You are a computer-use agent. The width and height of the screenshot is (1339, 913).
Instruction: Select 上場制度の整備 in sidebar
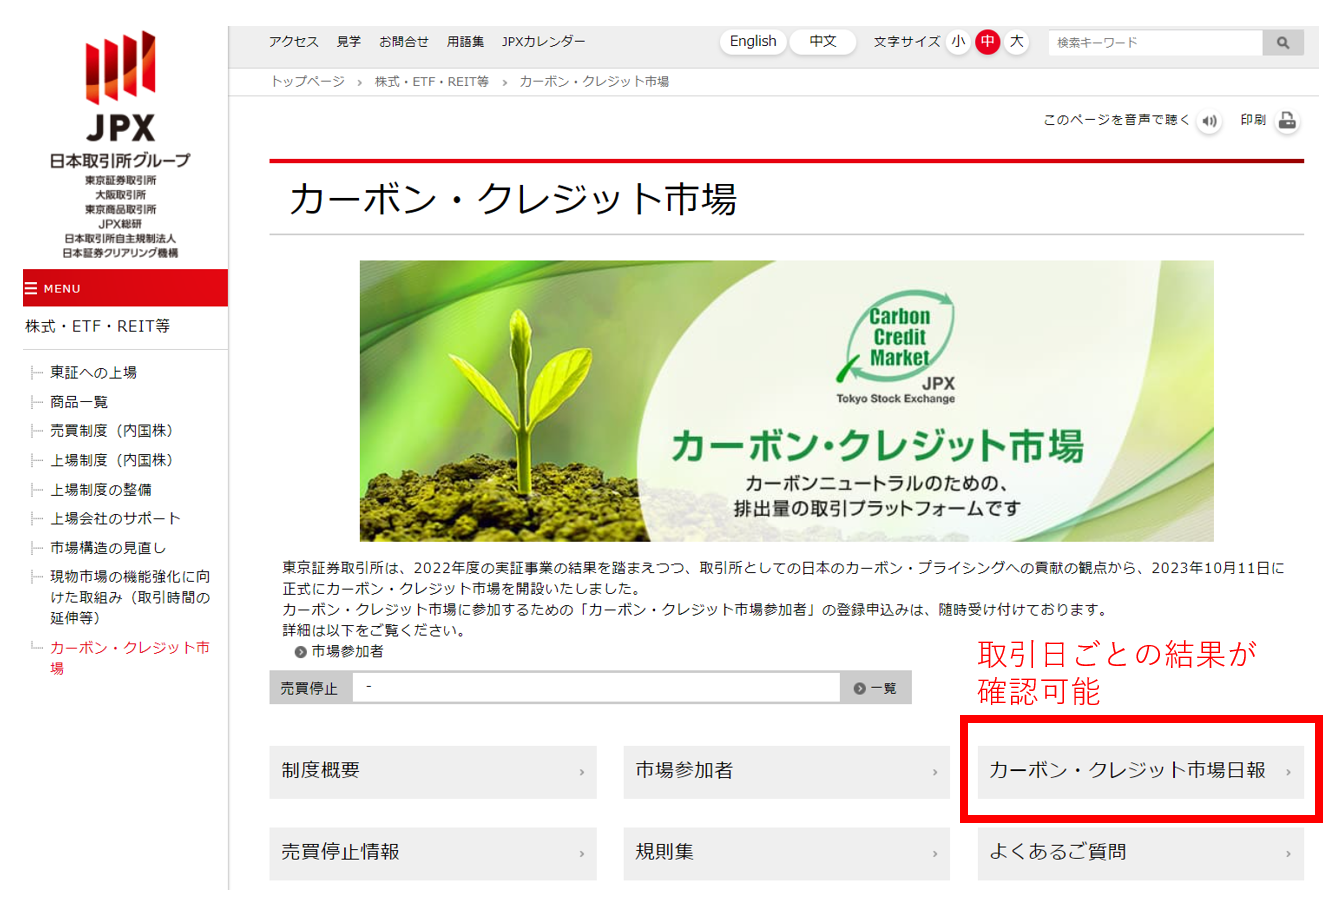click(101, 489)
